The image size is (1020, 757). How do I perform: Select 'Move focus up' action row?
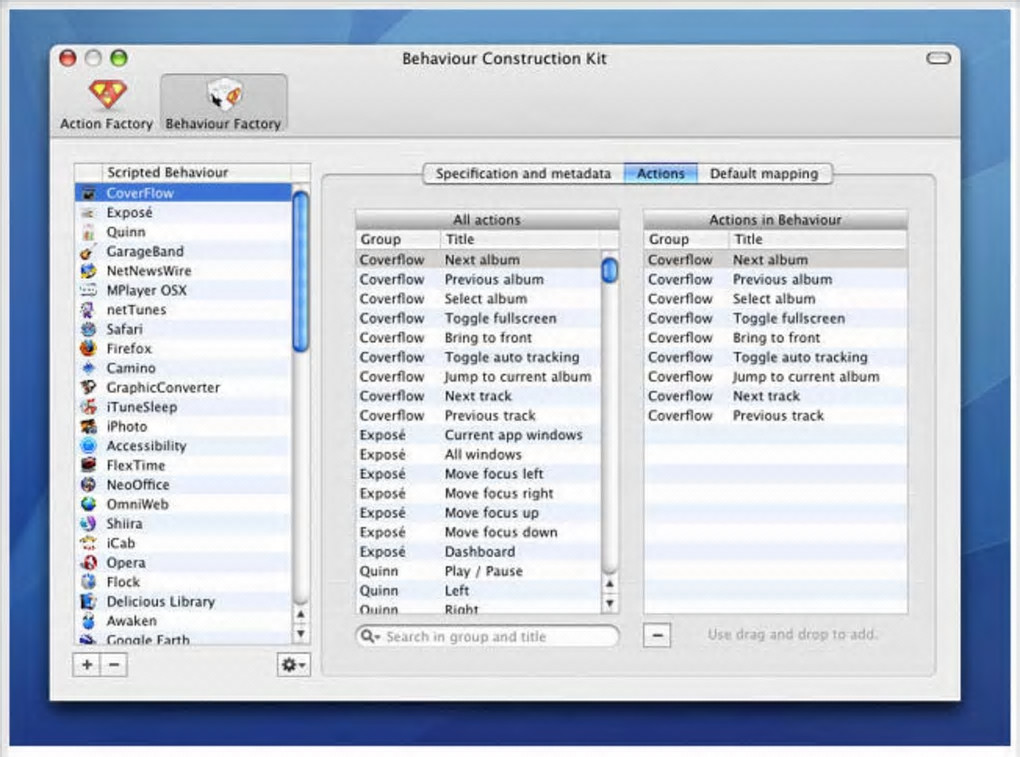click(x=477, y=513)
